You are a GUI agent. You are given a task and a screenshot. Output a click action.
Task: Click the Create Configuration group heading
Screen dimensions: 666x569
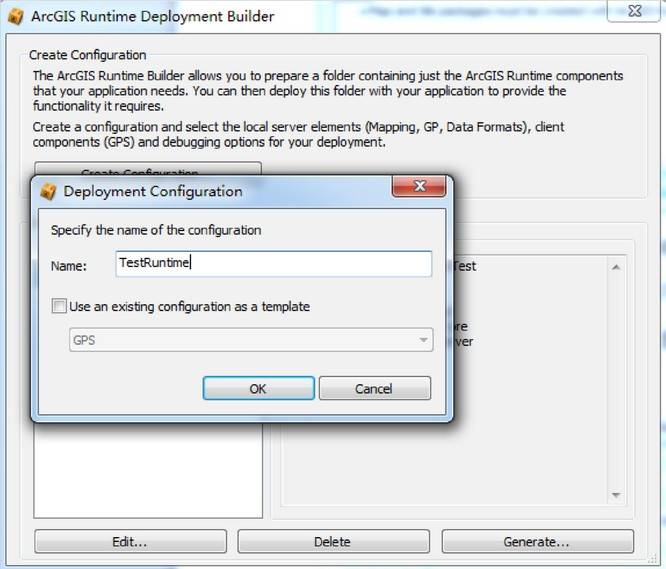[x=87, y=55]
